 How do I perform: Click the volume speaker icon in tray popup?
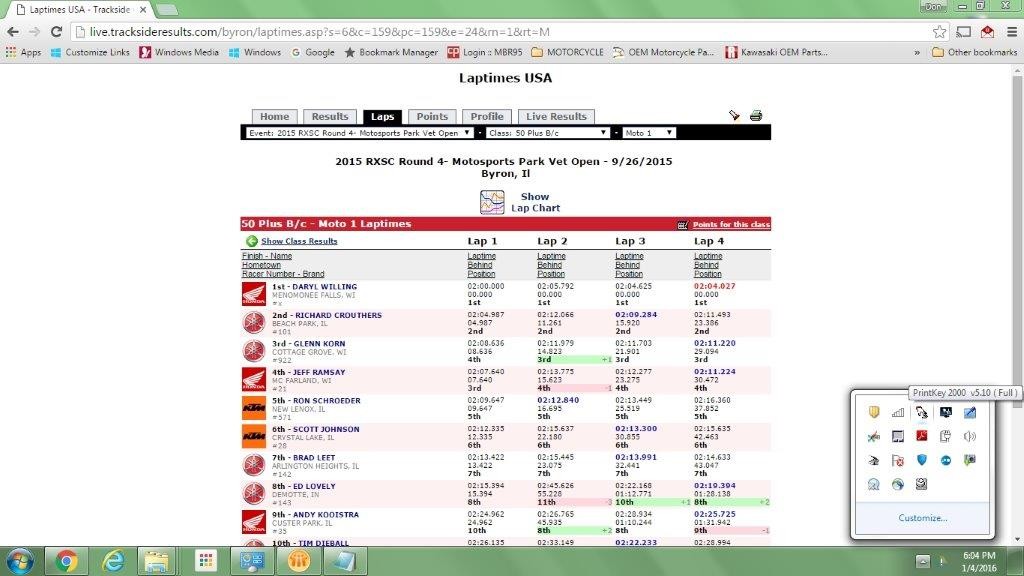click(968, 436)
